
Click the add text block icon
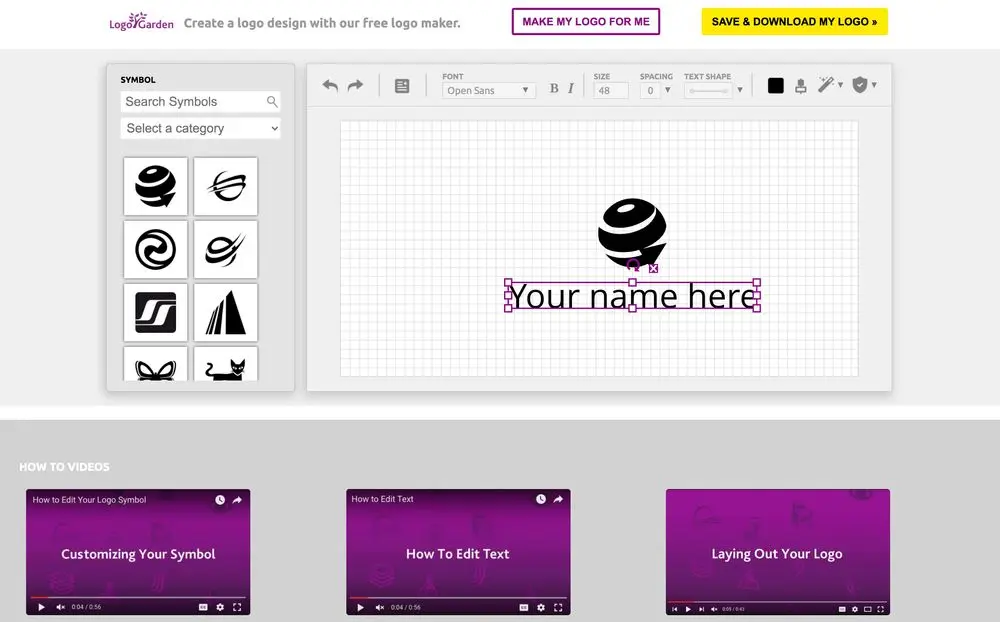(402, 86)
